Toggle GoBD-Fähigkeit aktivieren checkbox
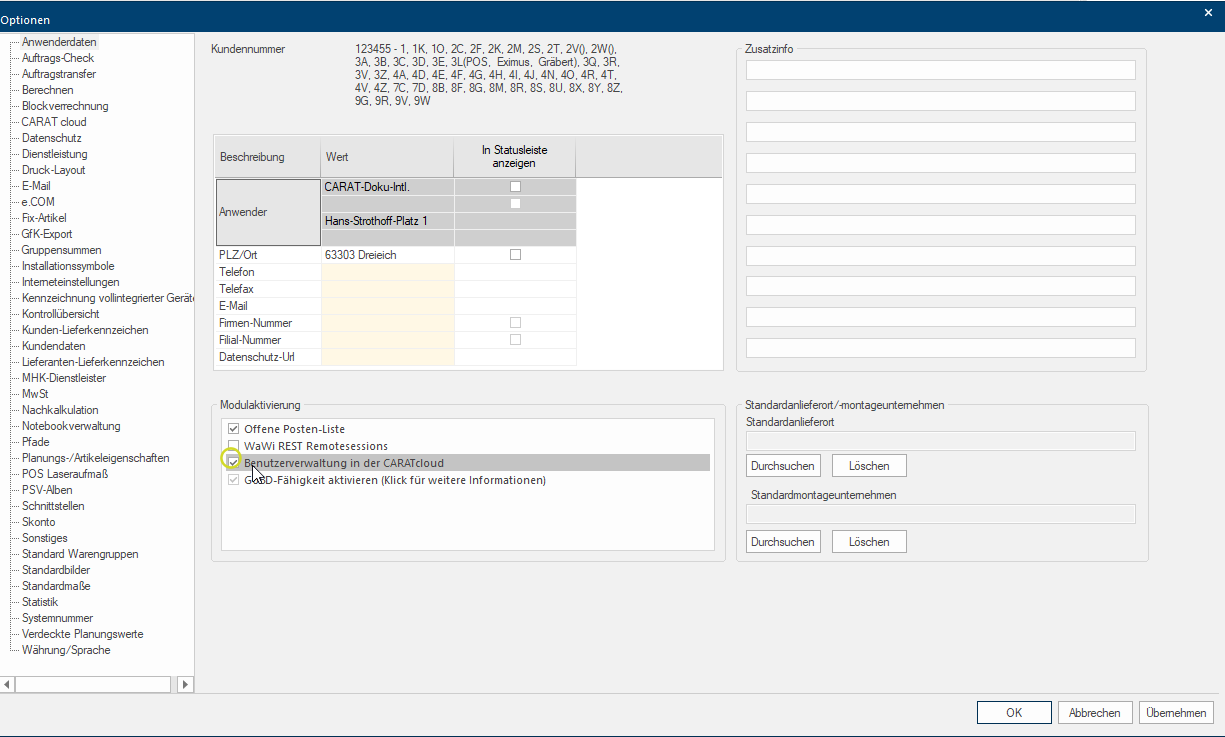The image size is (1225, 737). pos(233,480)
